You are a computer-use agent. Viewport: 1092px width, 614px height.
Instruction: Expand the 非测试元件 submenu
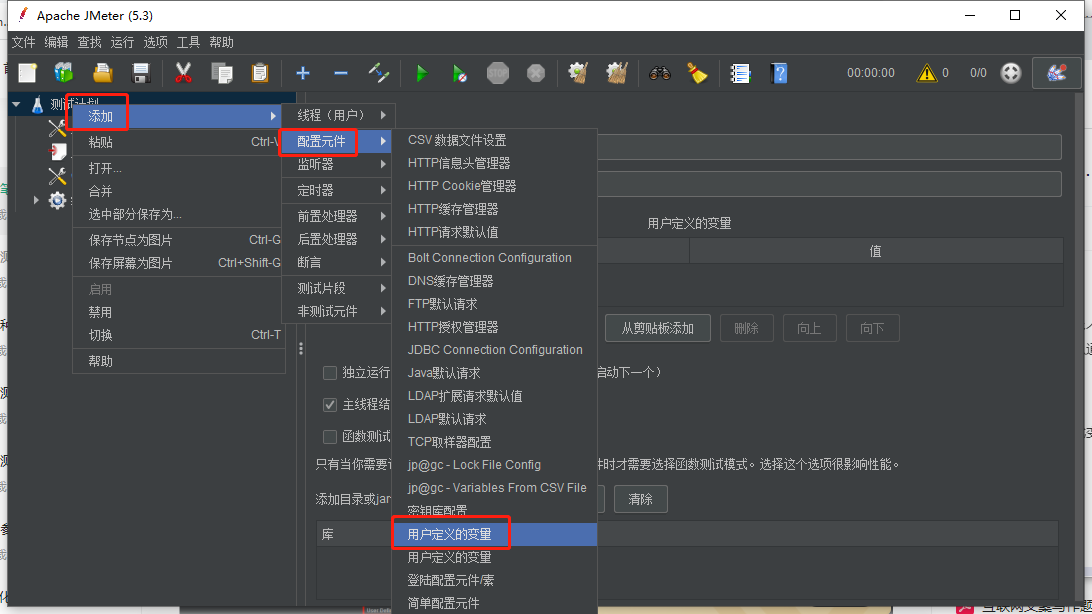pyautogui.click(x=338, y=311)
